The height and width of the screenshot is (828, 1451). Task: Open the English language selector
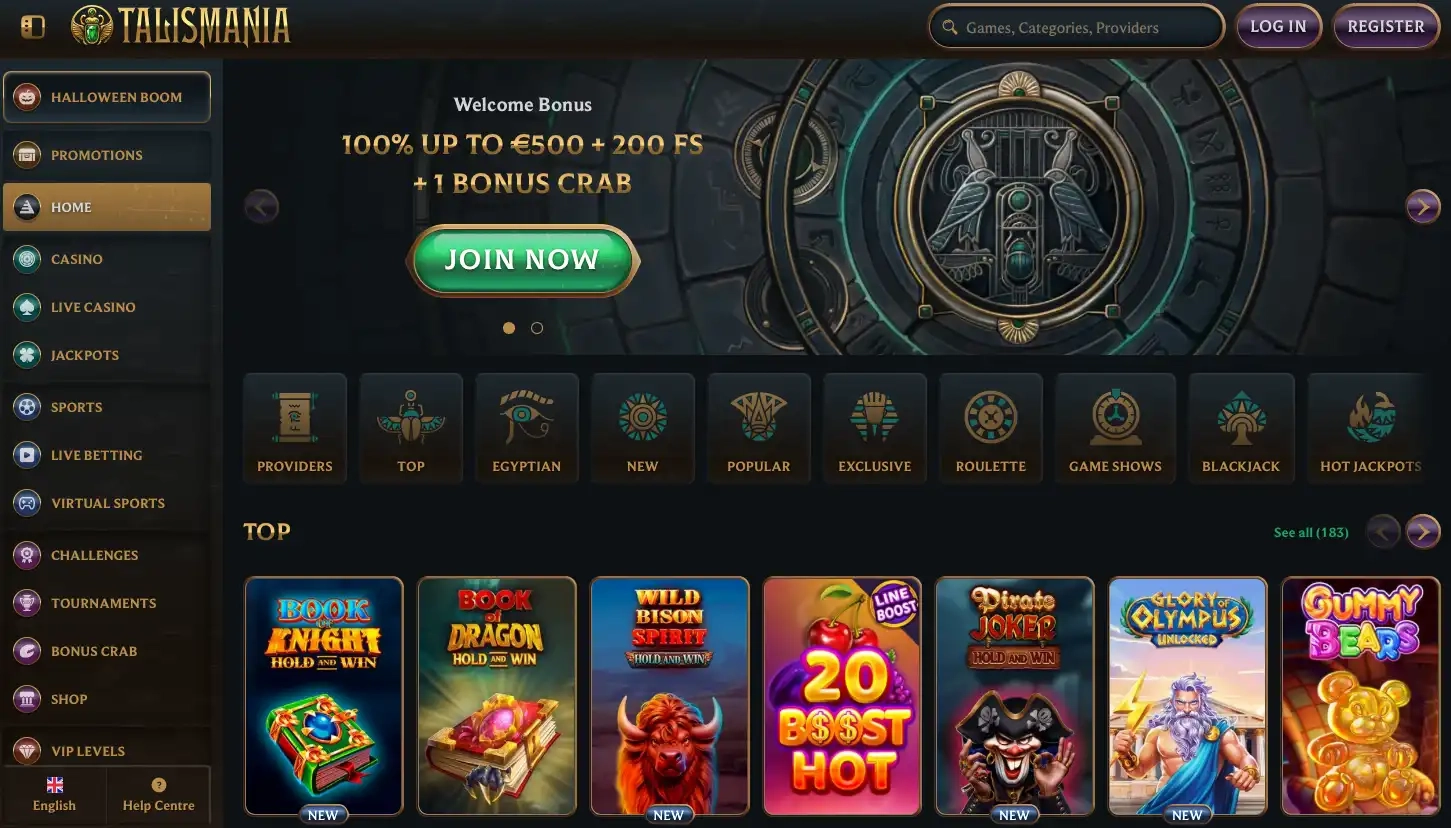click(54, 795)
